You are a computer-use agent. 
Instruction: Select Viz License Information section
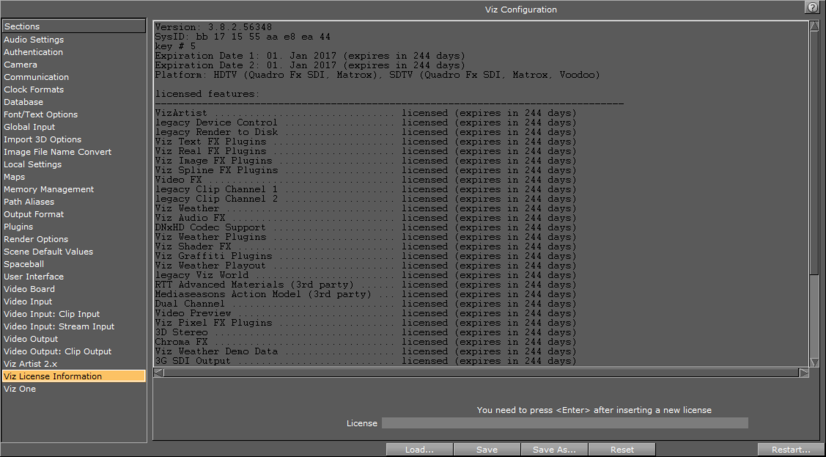[x=74, y=376]
